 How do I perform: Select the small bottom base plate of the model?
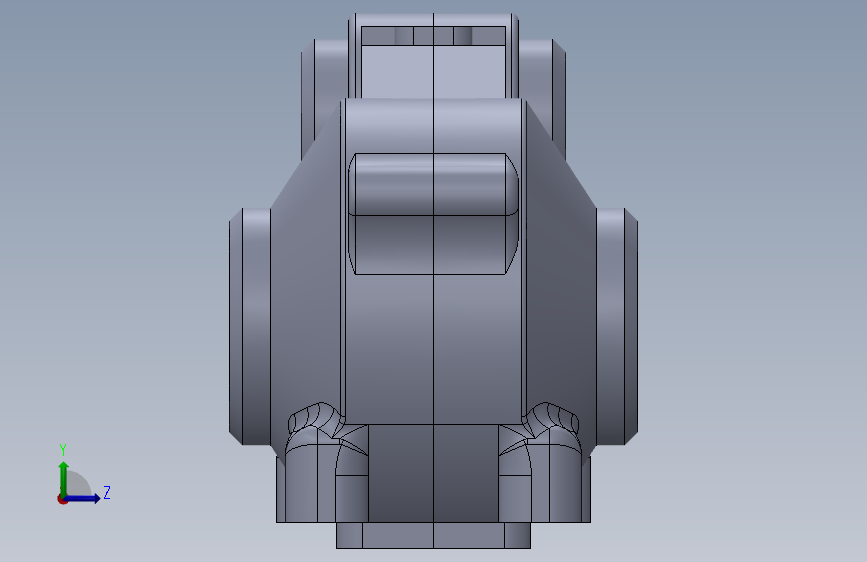tap(434, 535)
